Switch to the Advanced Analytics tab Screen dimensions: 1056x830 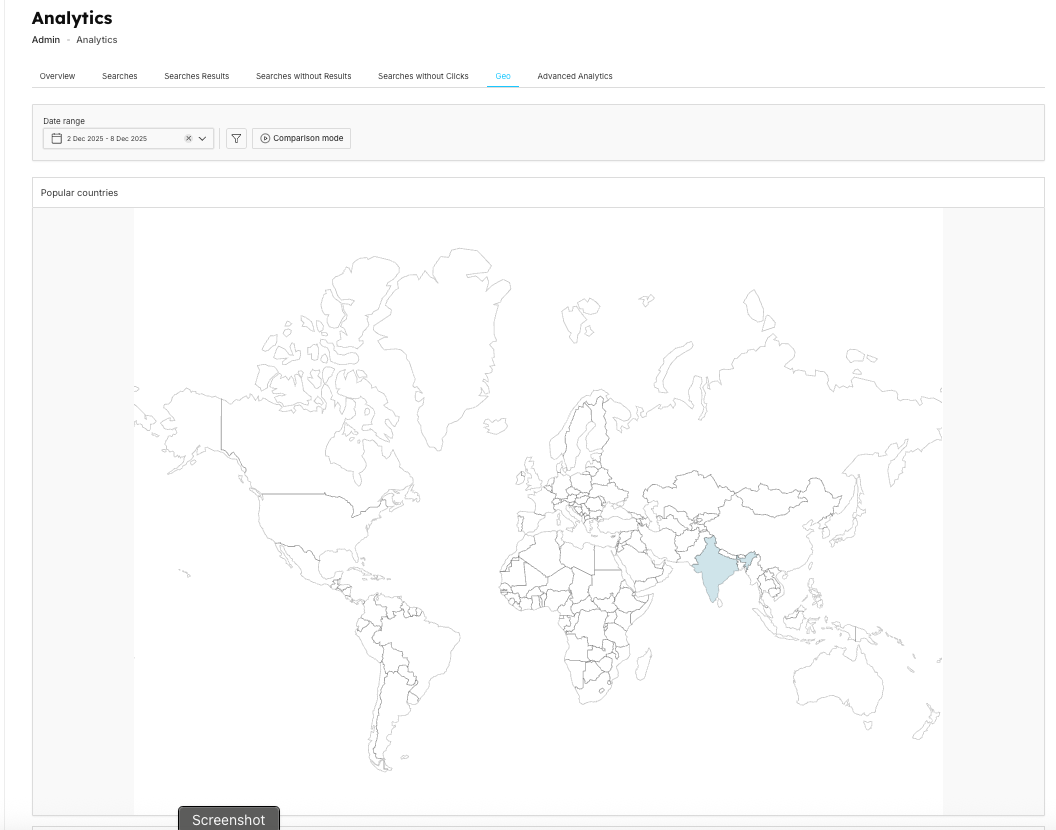pos(575,76)
